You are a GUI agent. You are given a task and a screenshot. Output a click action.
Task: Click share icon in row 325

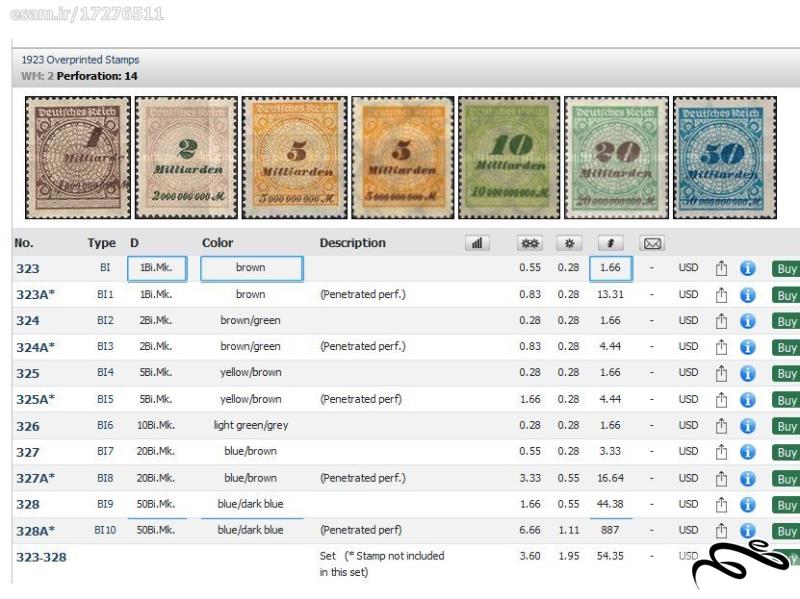click(721, 373)
